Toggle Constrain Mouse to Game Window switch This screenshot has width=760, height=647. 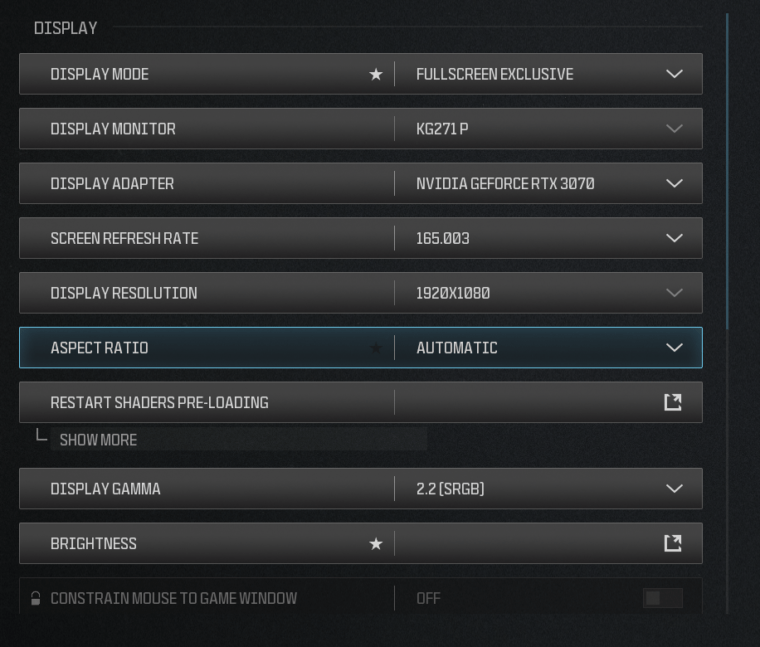point(662,598)
